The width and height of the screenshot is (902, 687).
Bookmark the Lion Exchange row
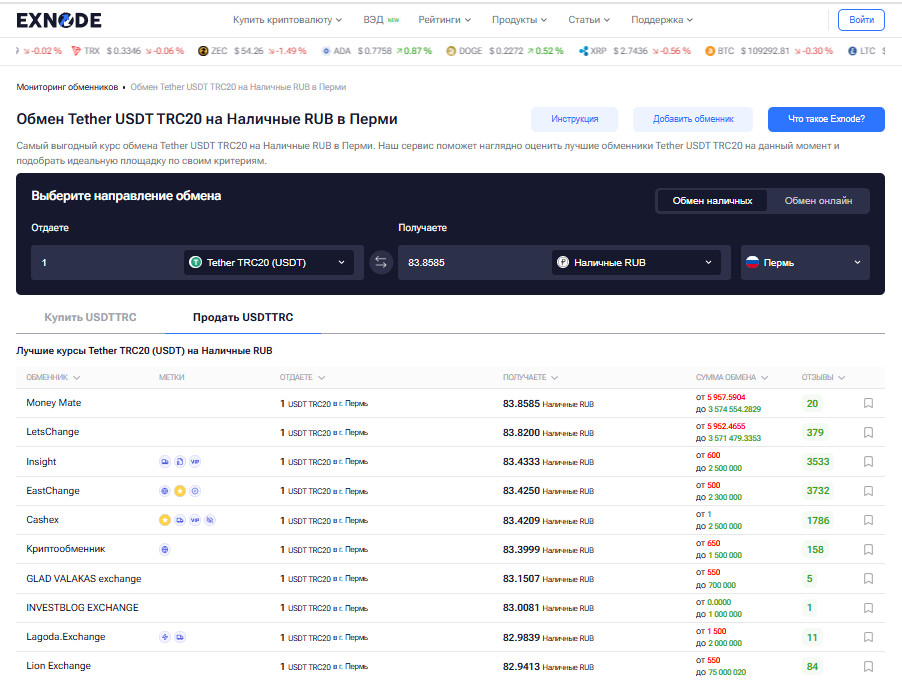click(868, 667)
